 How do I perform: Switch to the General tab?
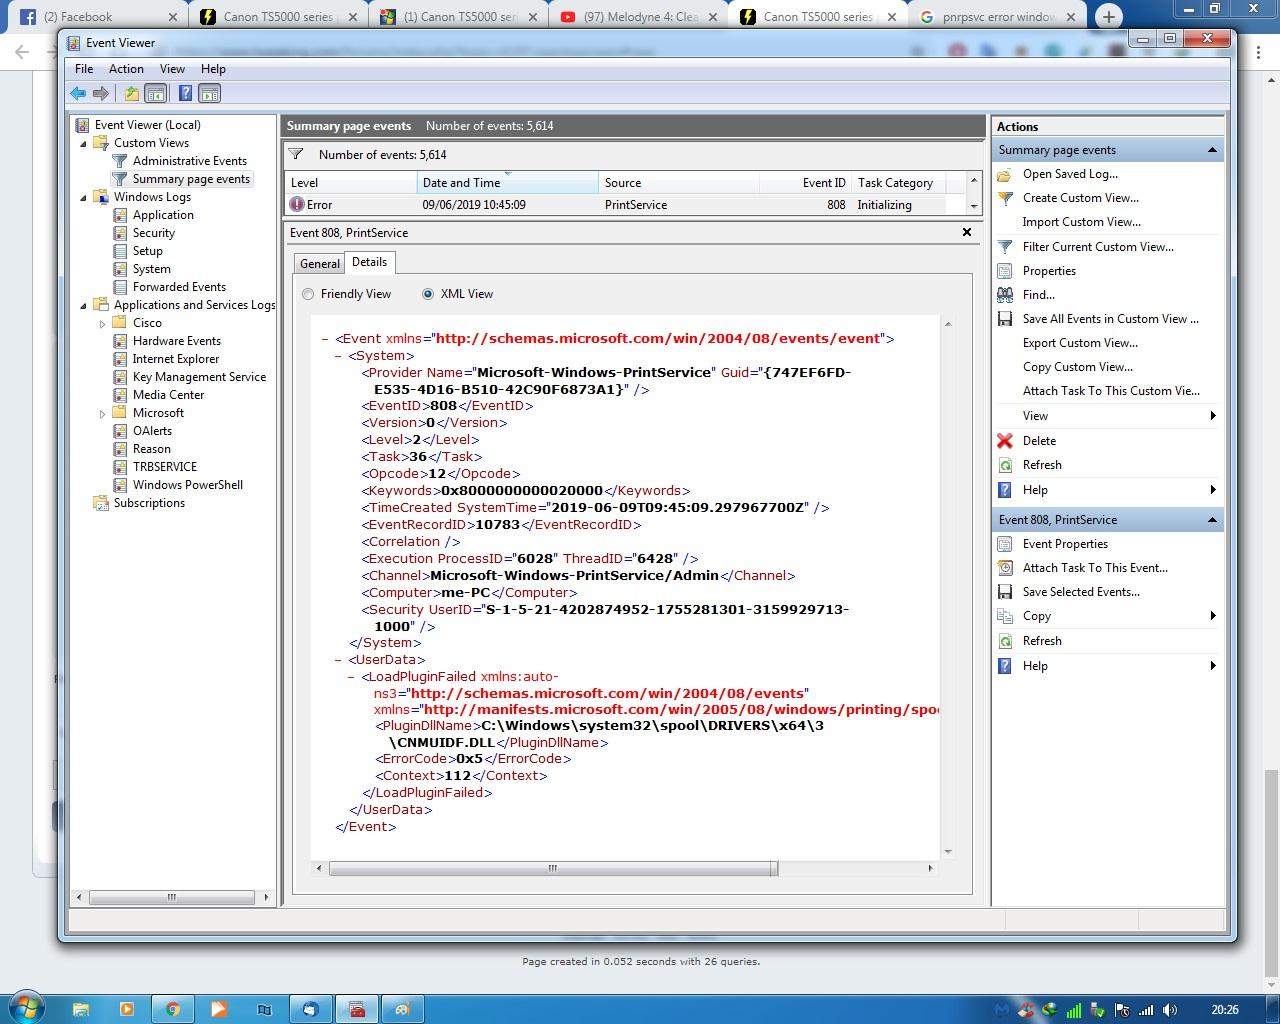320,264
